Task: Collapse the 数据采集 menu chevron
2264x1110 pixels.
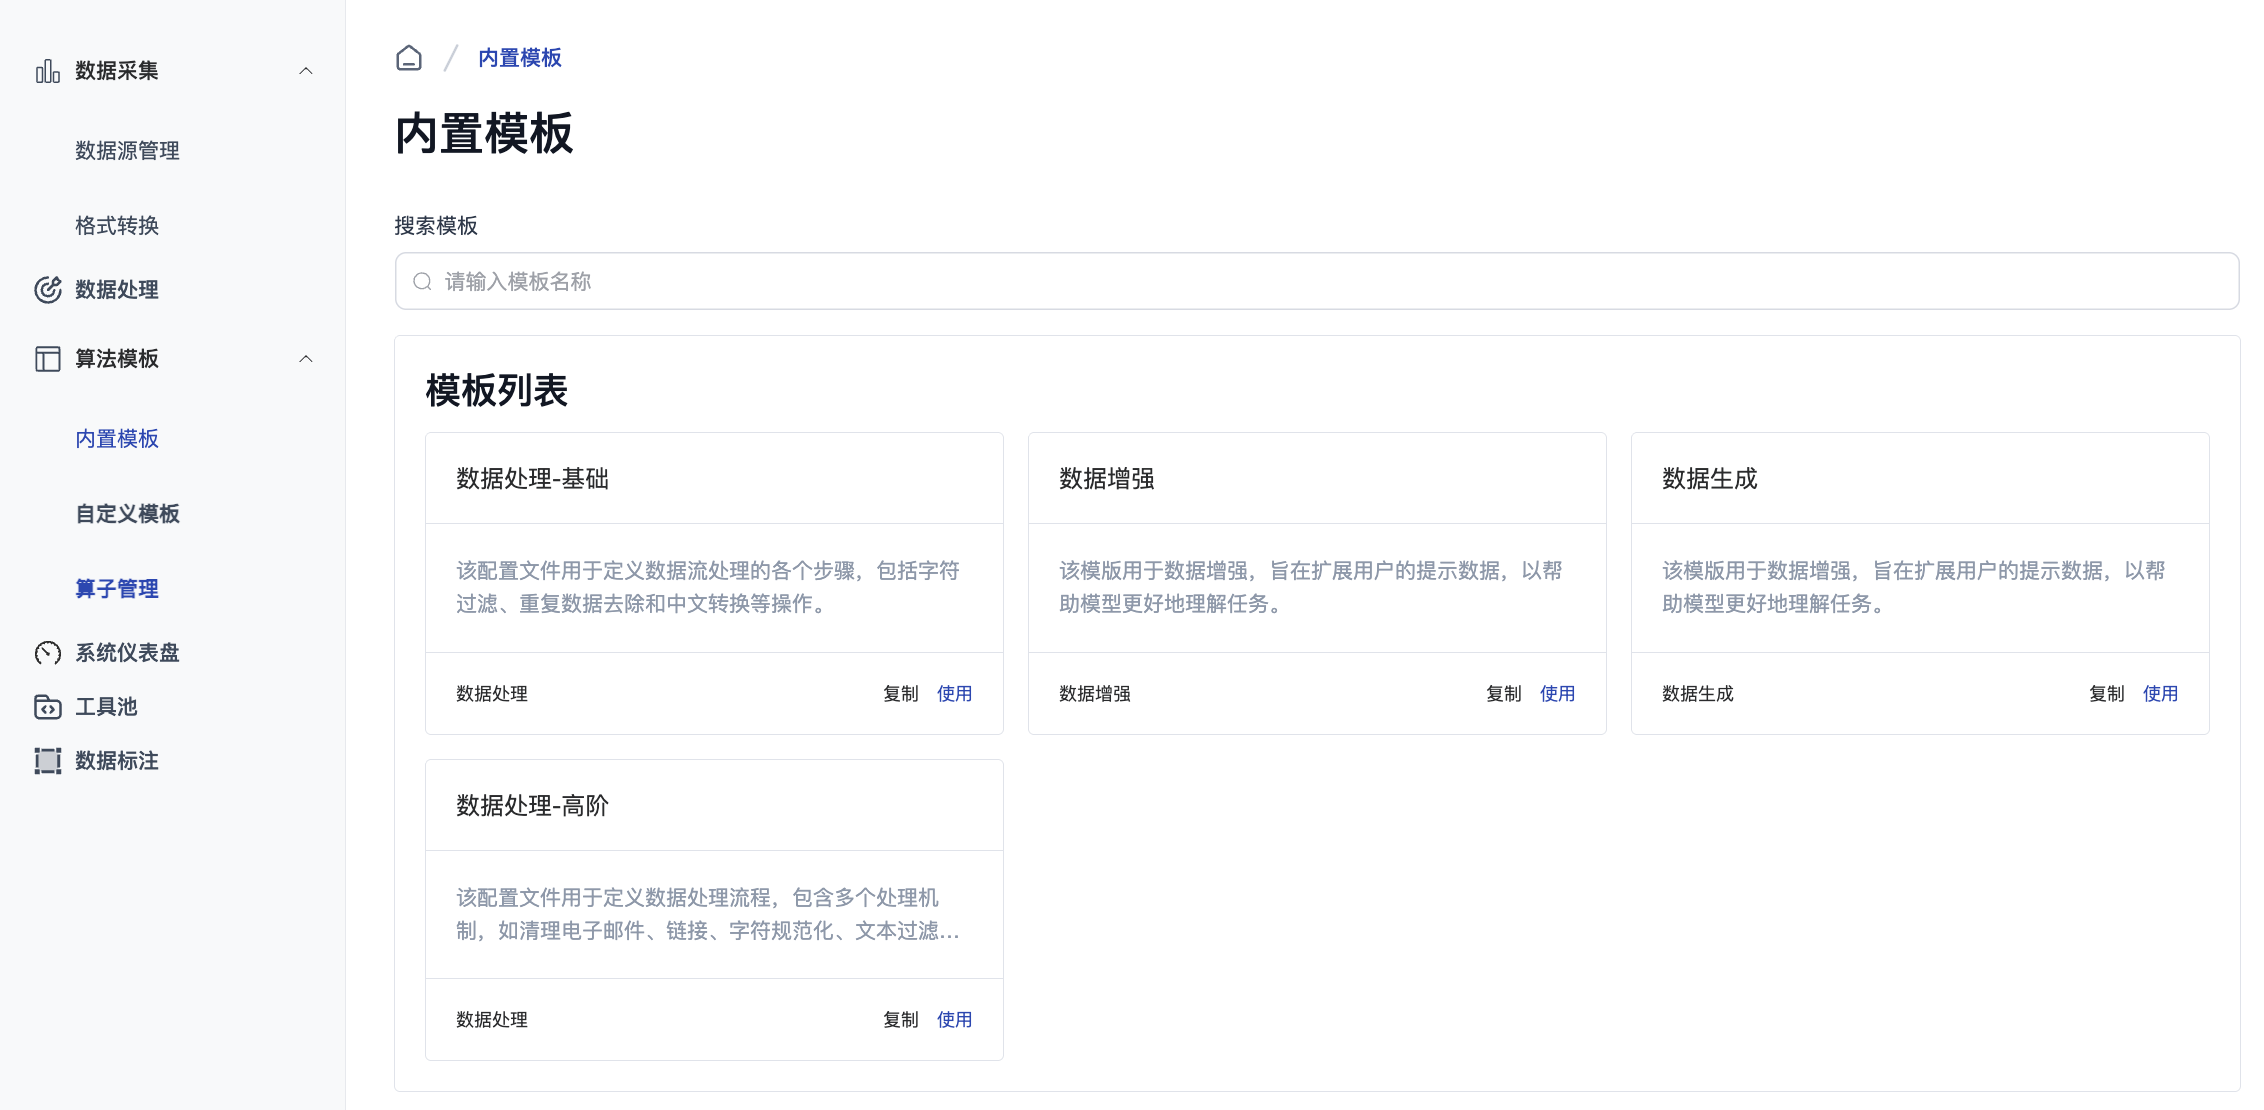Action: (x=306, y=71)
